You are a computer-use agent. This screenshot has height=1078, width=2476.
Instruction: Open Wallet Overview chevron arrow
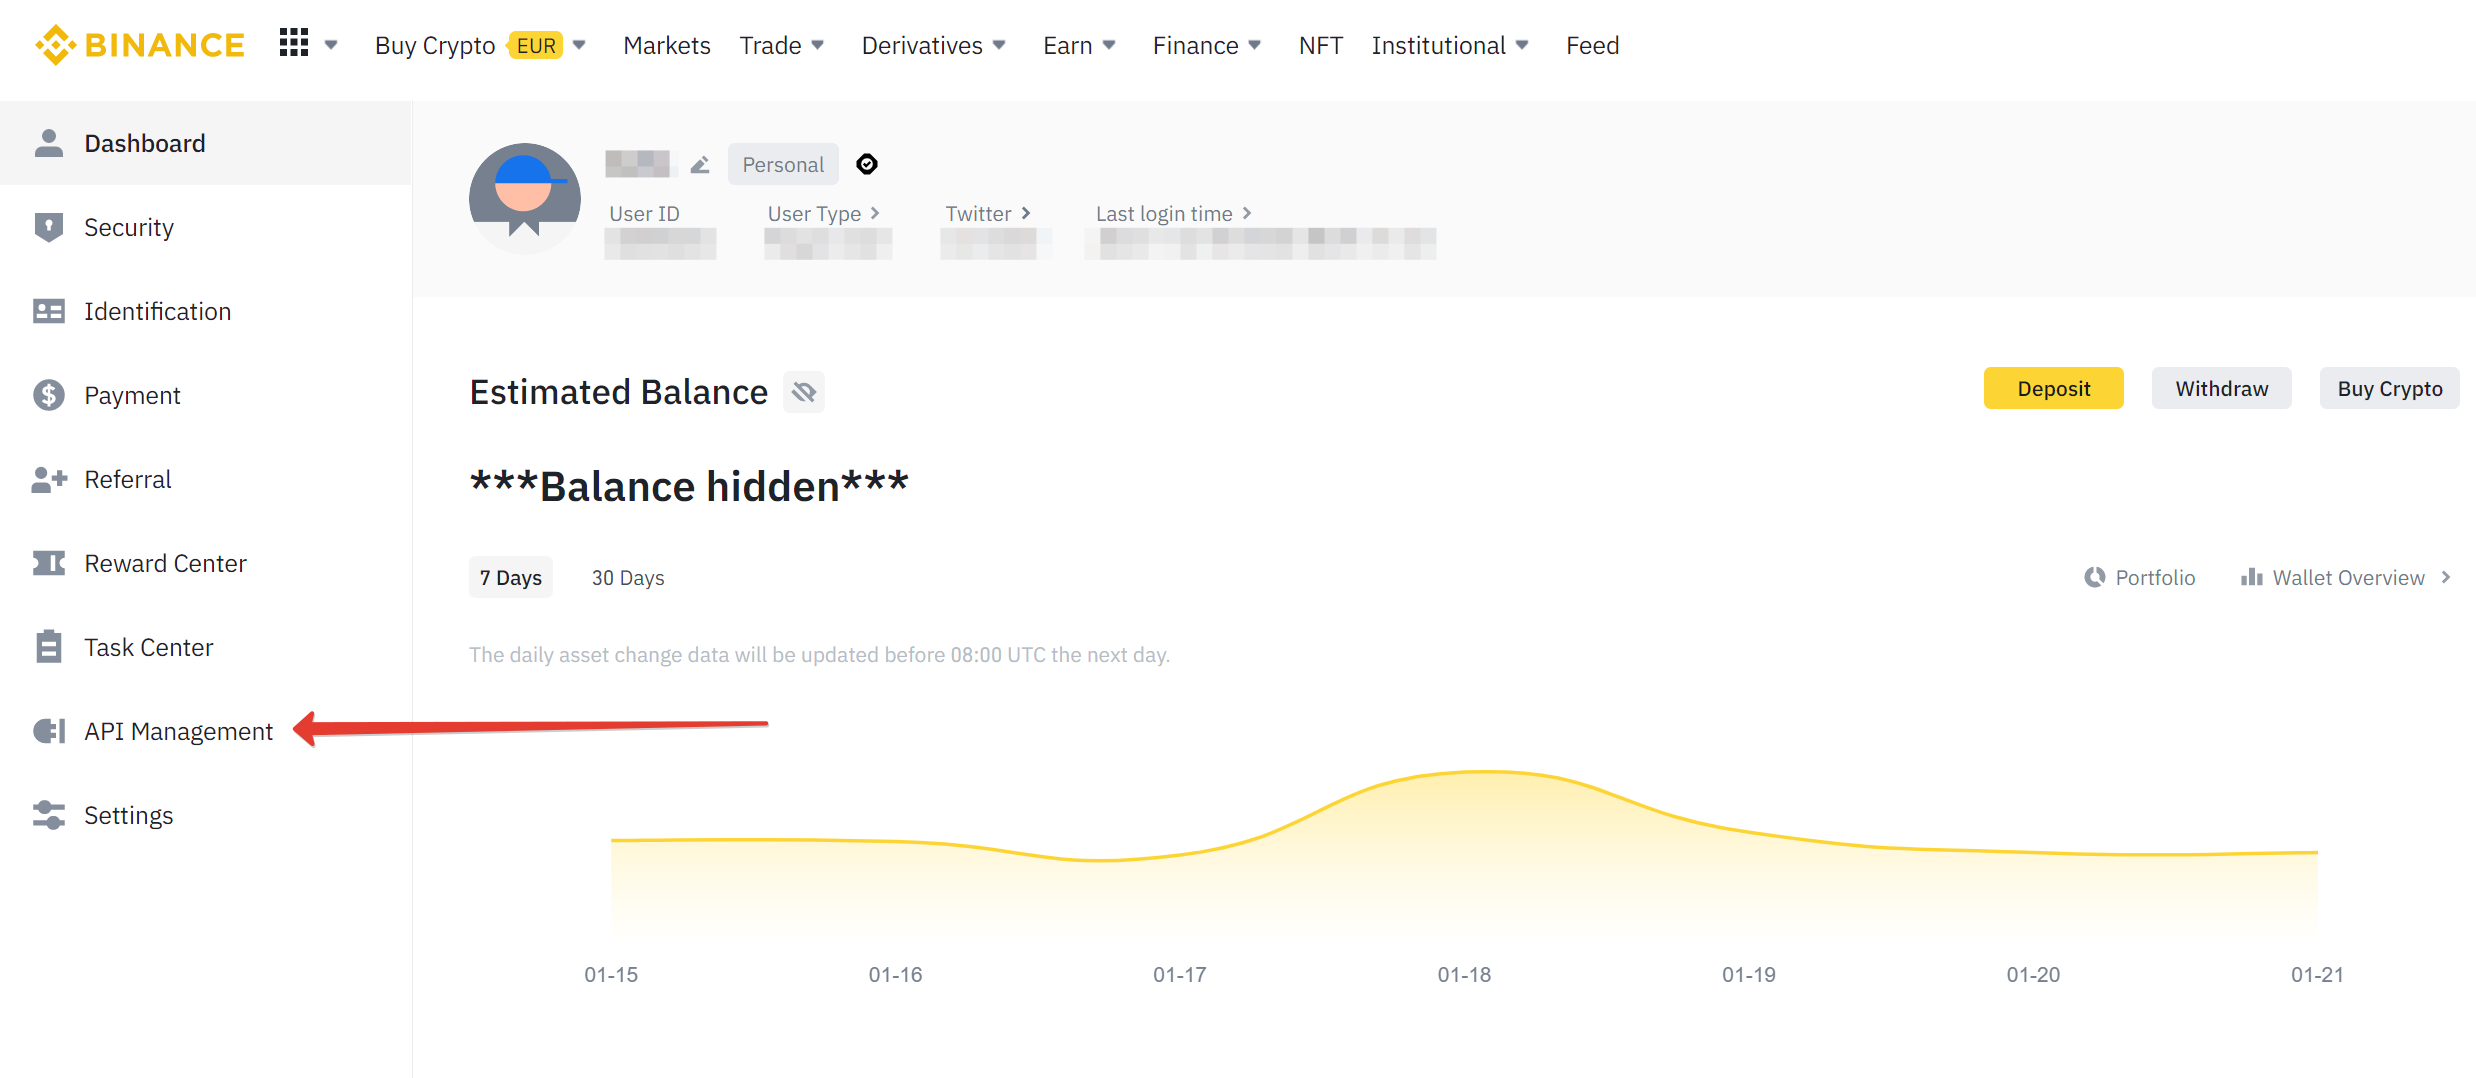pos(2446,577)
